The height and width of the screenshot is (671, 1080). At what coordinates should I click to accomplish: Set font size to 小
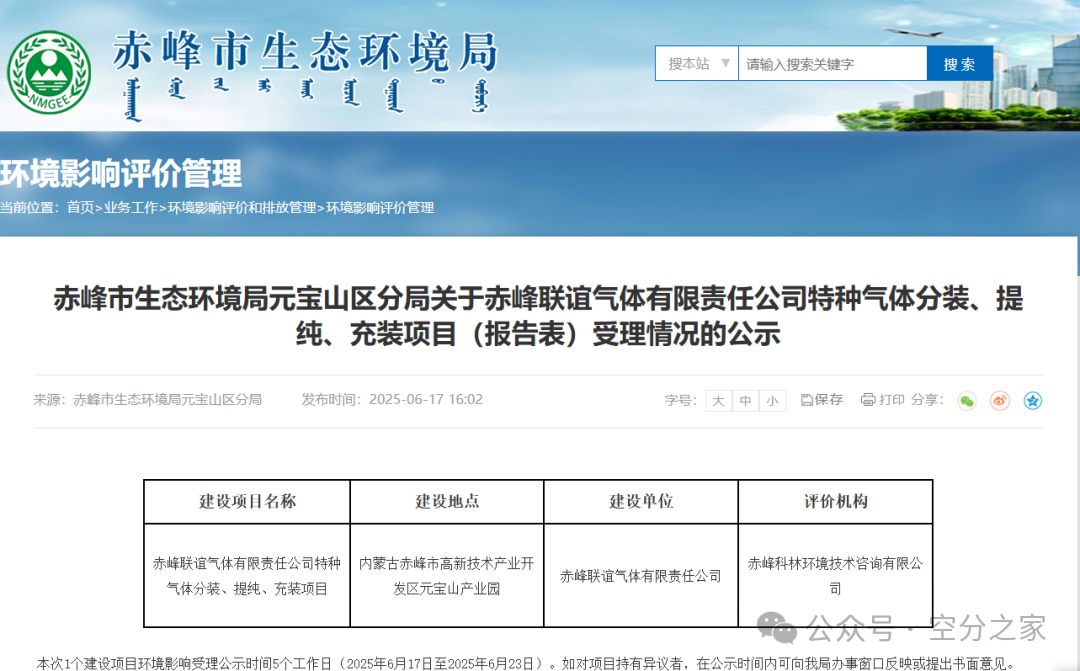[772, 401]
